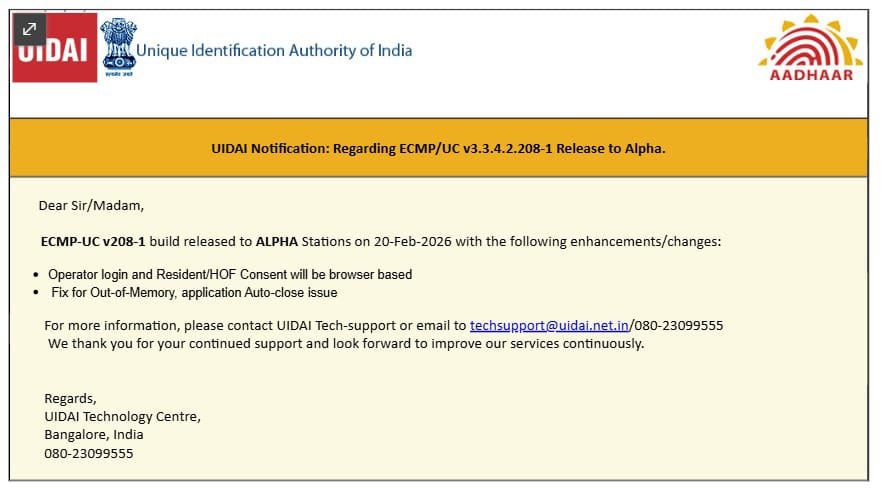Click the "Dear Sir/Madam," greeting
Image resolution: width=882 pixels, height=496 pixels.
91,206
